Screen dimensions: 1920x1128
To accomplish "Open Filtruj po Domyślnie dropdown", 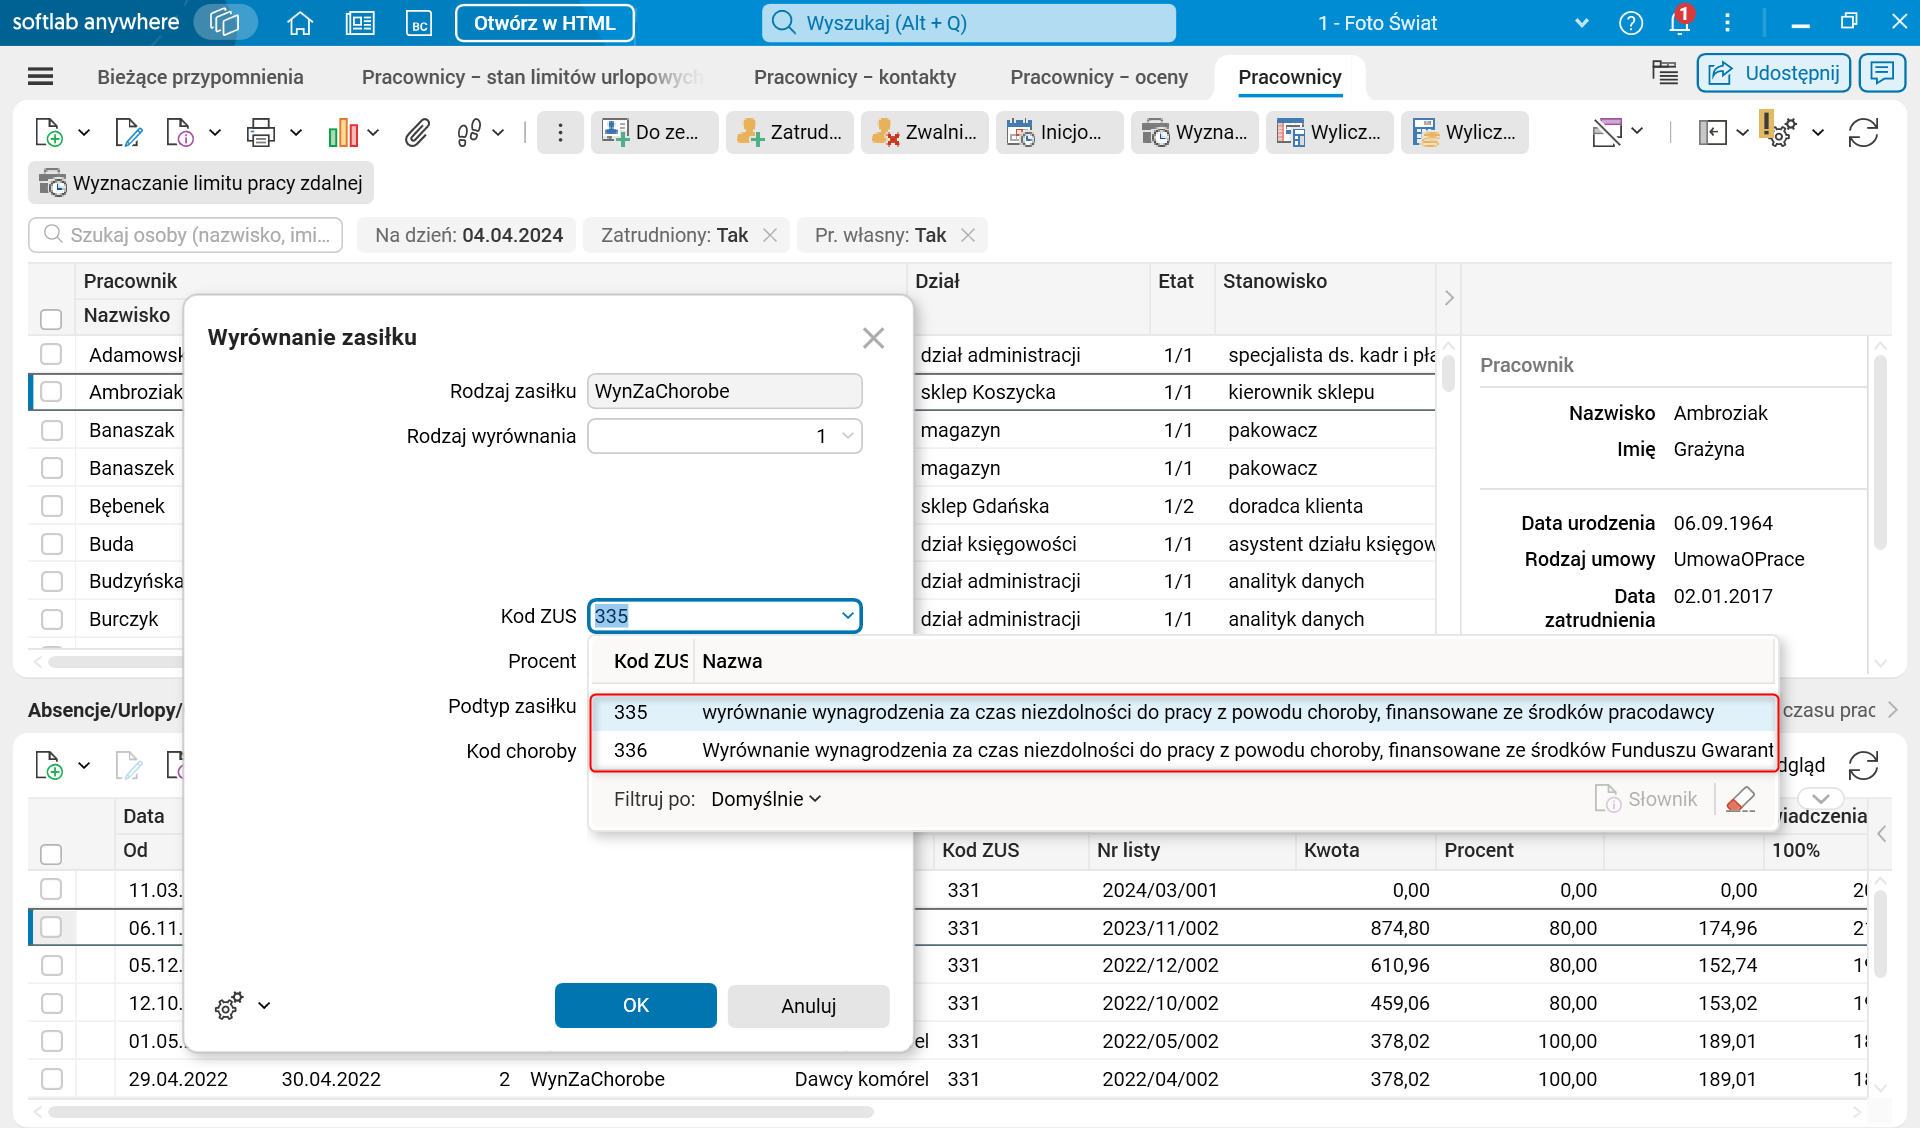I will point(766,799).
